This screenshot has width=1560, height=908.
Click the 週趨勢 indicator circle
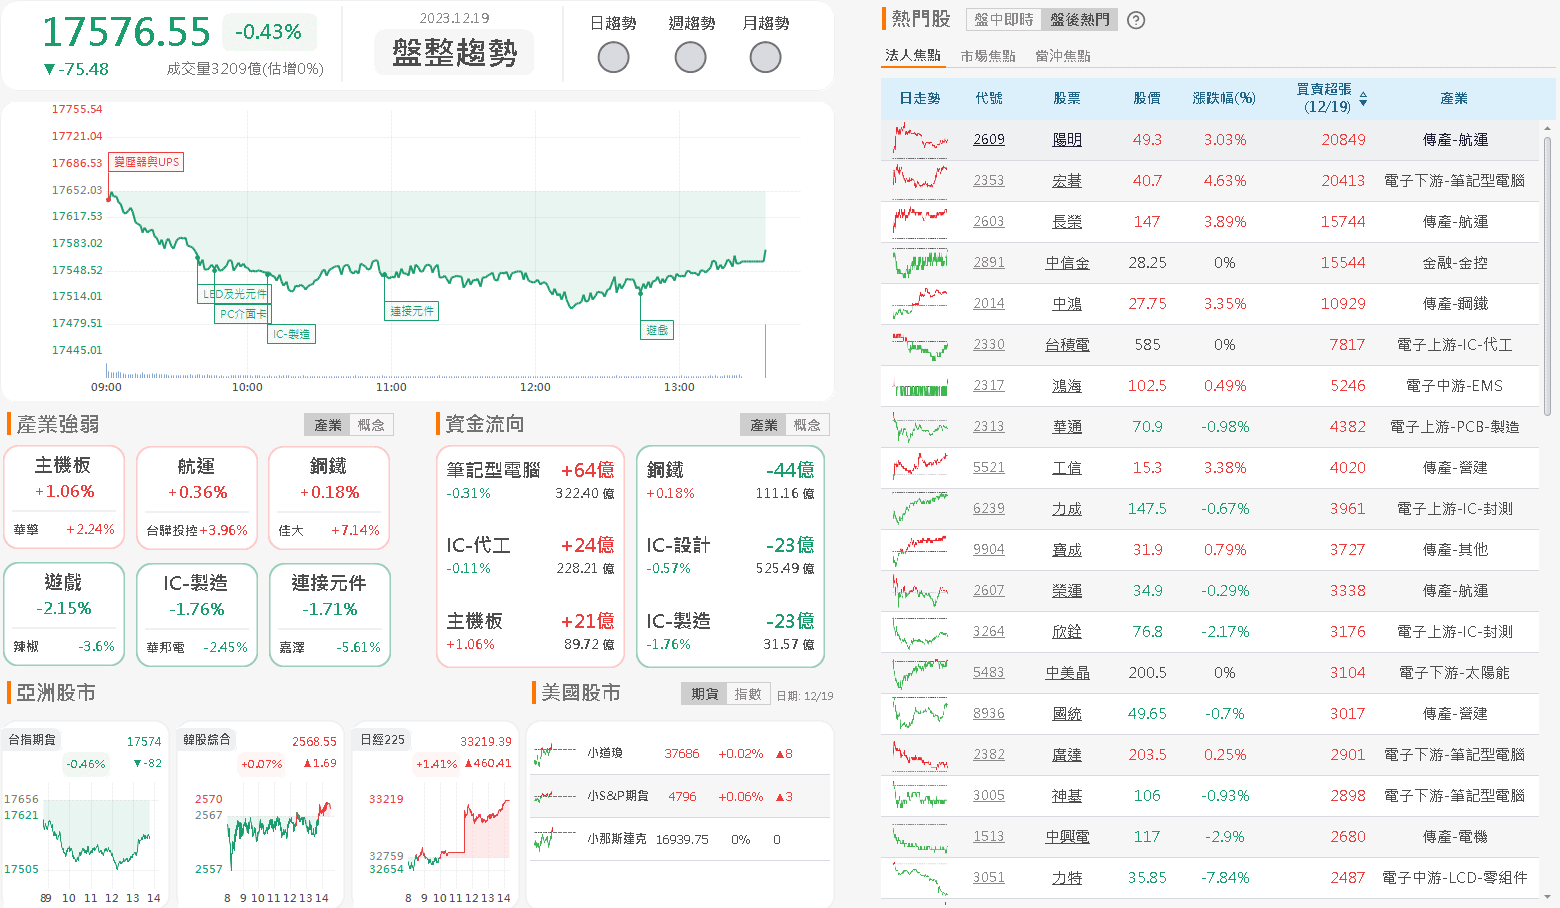coord(690,57)
